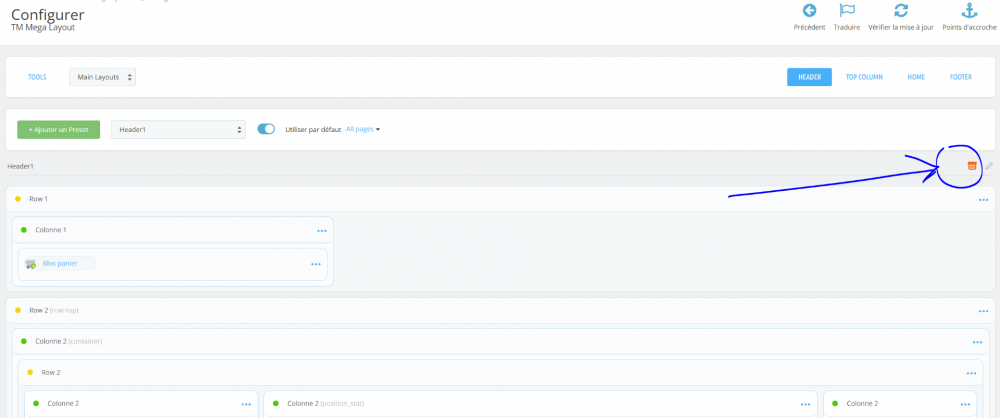The width and height of the screenshot is (1000, 418).
Task: Click the green status dot of Colonne 1
Action: pos(24,230)
